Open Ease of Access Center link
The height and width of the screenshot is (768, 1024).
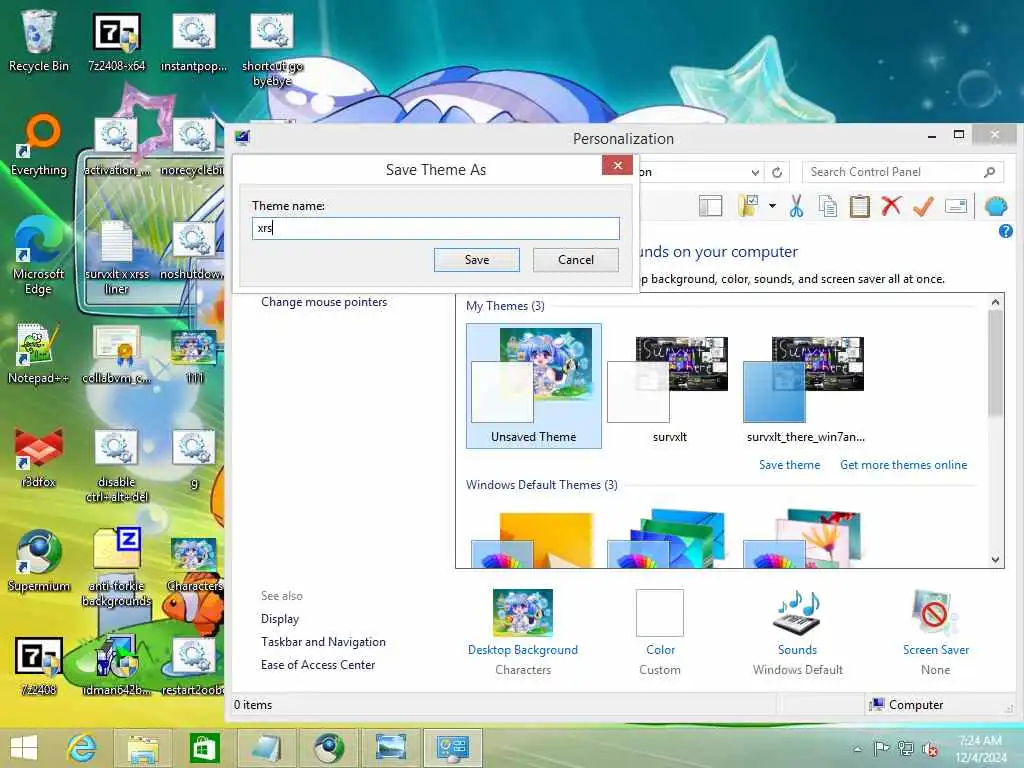318,665
